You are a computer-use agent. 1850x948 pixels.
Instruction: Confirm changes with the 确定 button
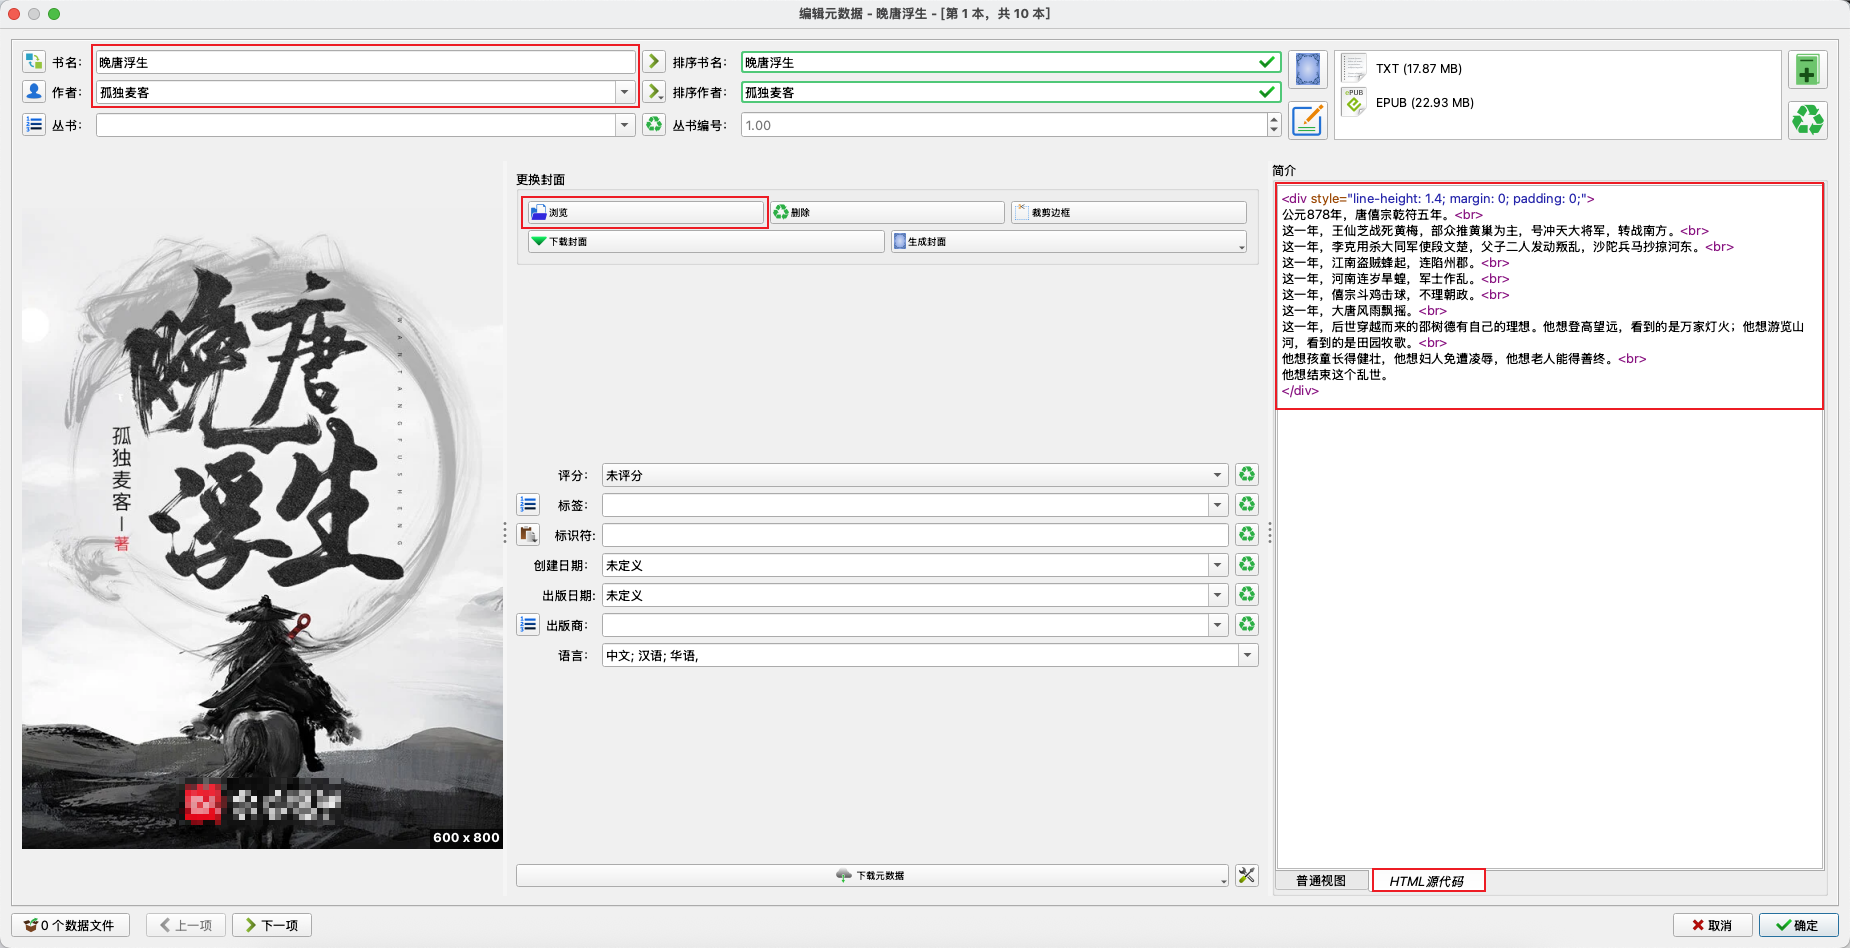(x=1797, y=924)
